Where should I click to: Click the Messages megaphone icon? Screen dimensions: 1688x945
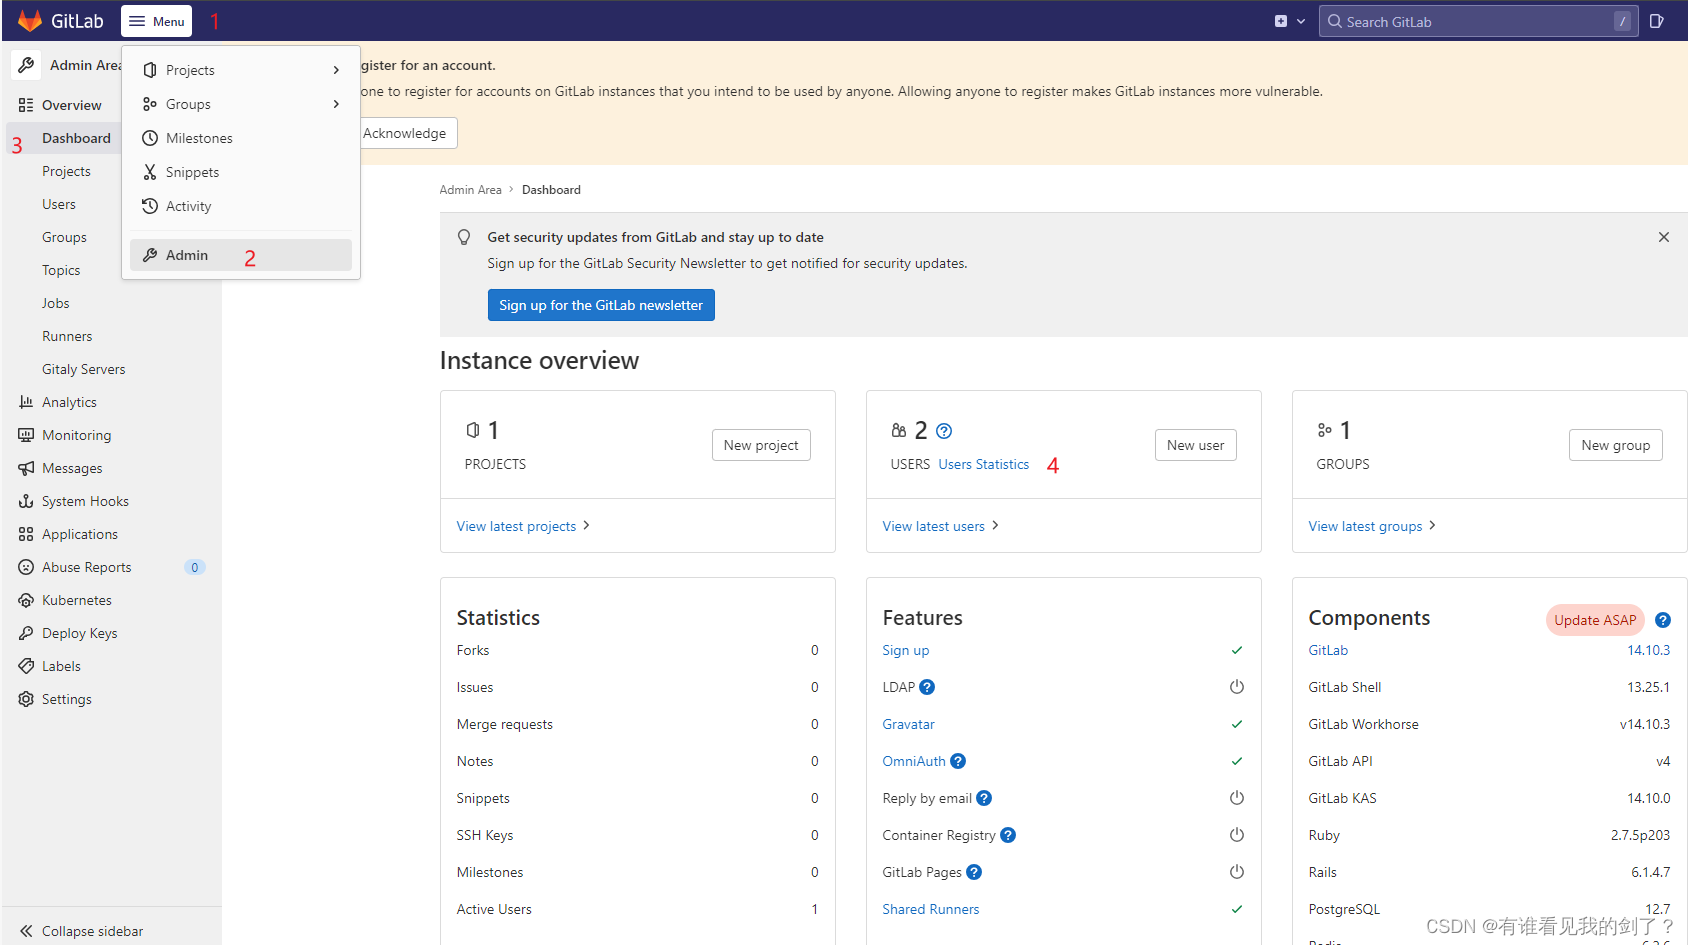click(26, 468)
